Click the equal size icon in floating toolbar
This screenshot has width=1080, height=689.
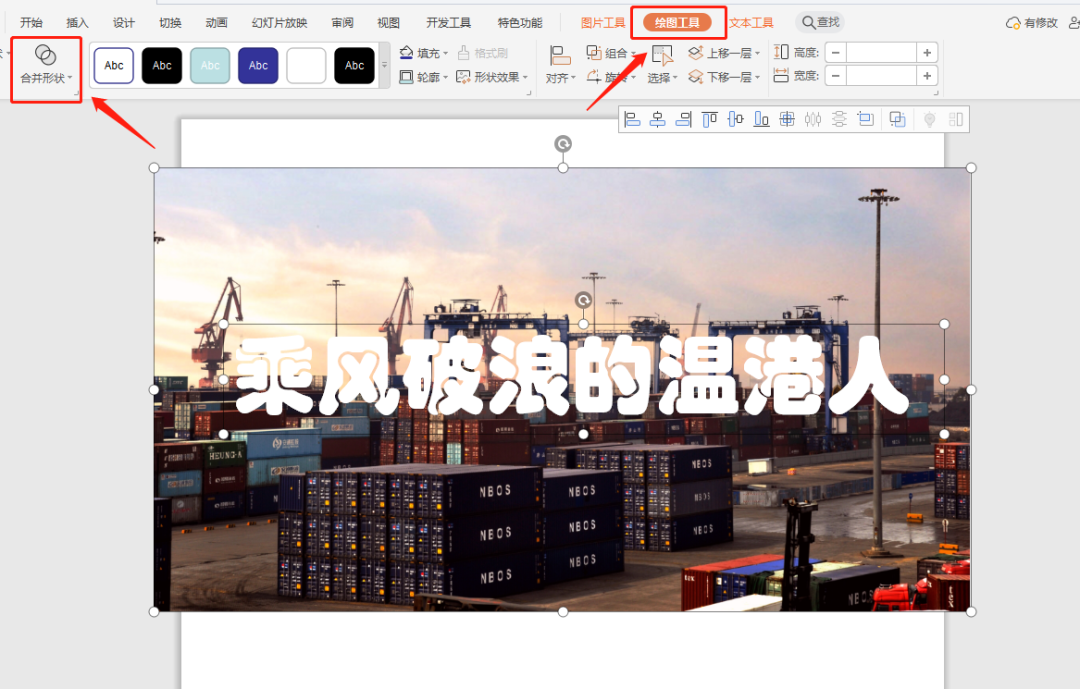click(x=865, y=119)
